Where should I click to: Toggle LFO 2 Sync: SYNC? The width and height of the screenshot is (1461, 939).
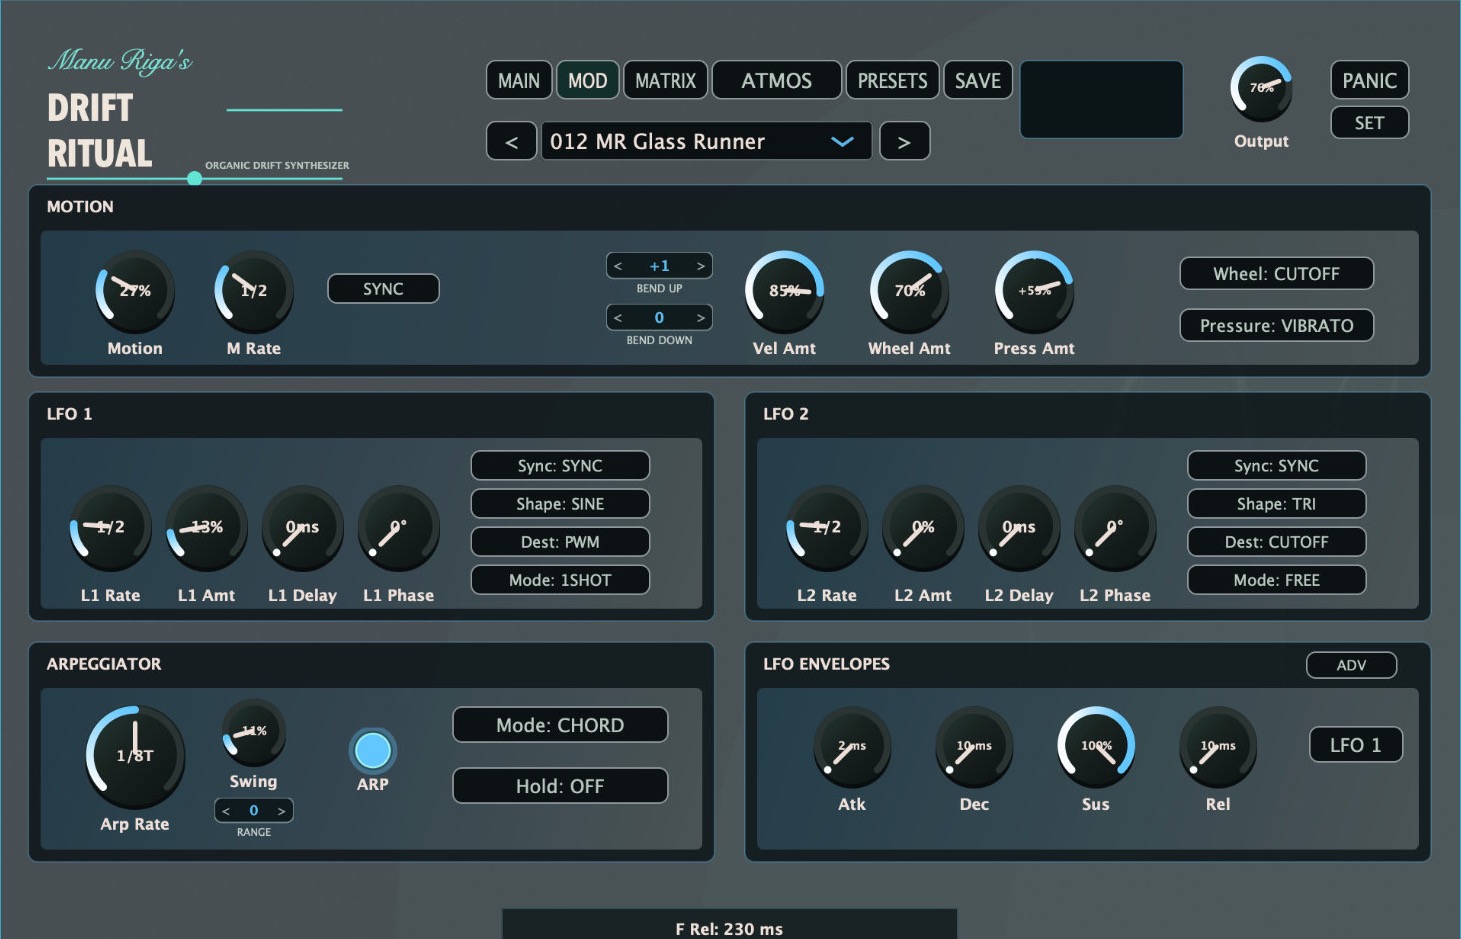[x=1276, y=466]
